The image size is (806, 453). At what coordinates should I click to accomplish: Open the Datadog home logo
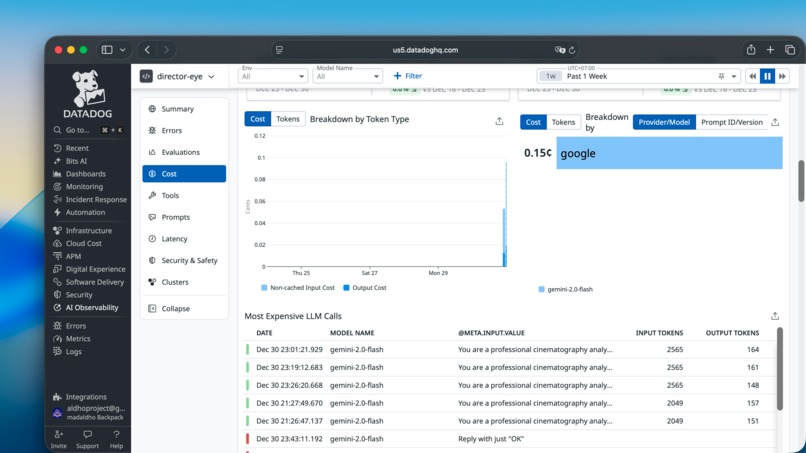pos(87,94)
